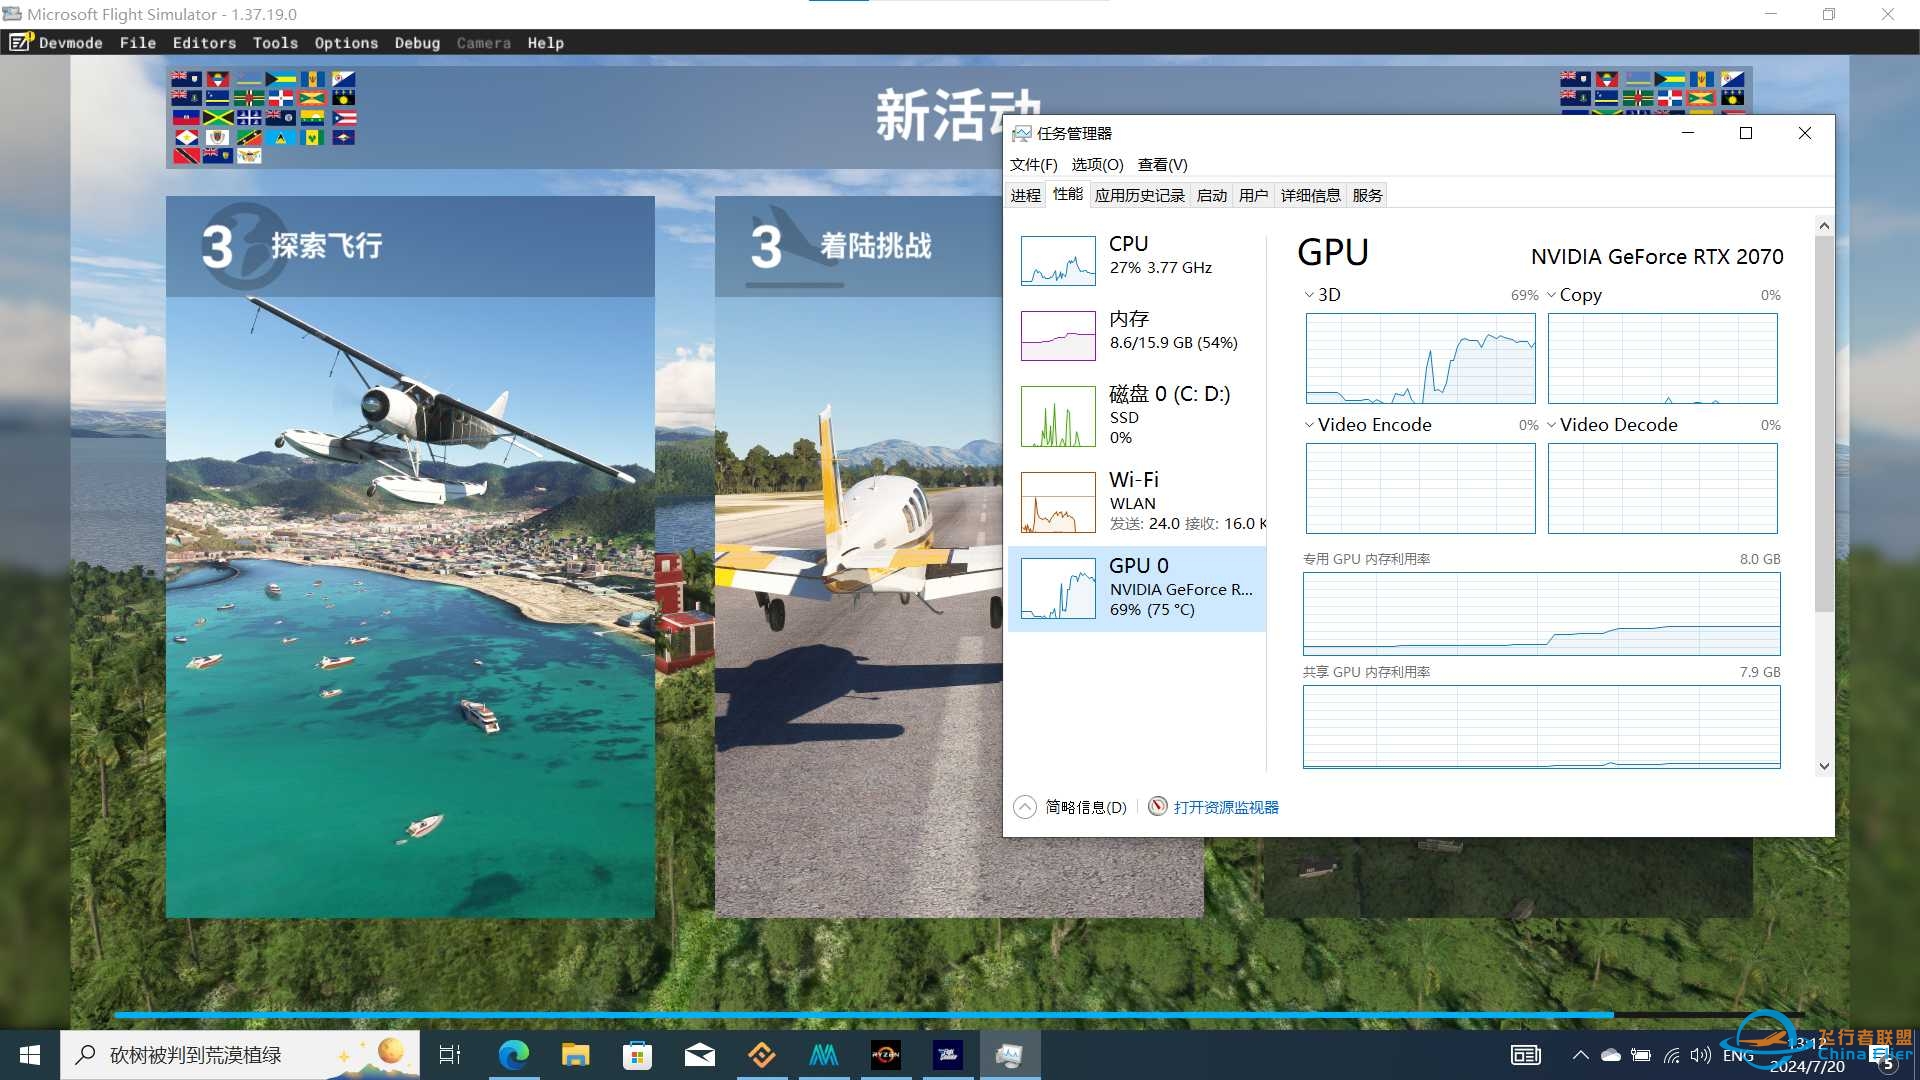Open the 3D engine dropdown chevron
Screen dimensions: 1920x1080
1309,295
